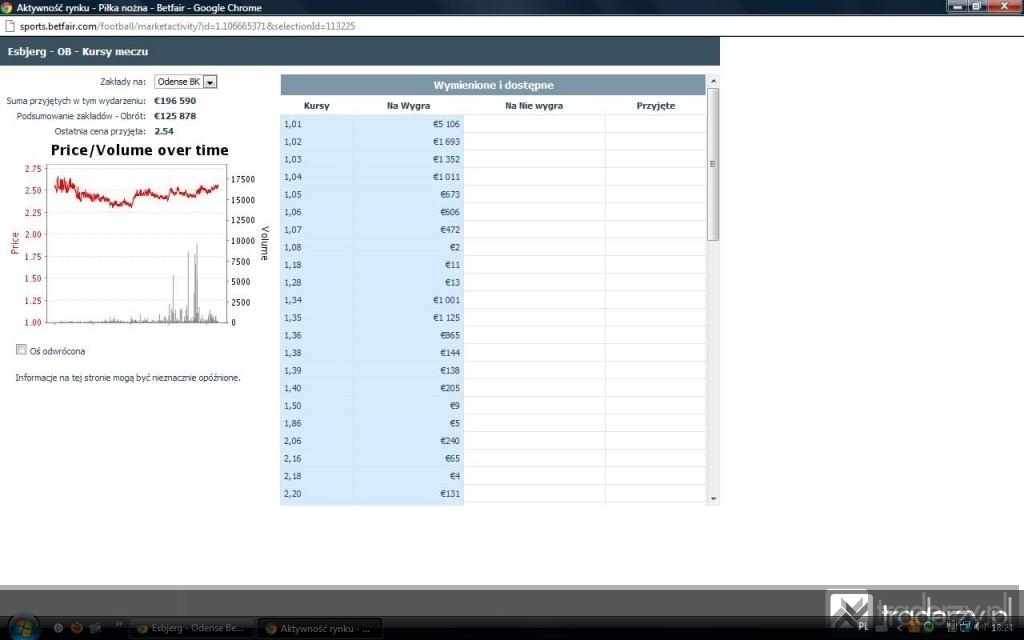This screenshot has height=640, width=1024.
Task: Click the Na Wygra column header
Action: 408,105
